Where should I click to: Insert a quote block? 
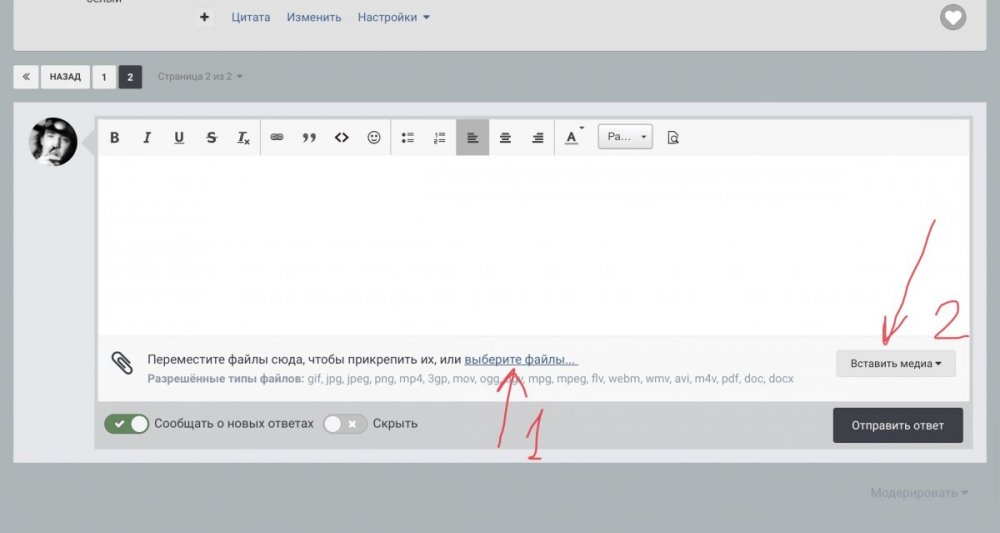[309, 138]
